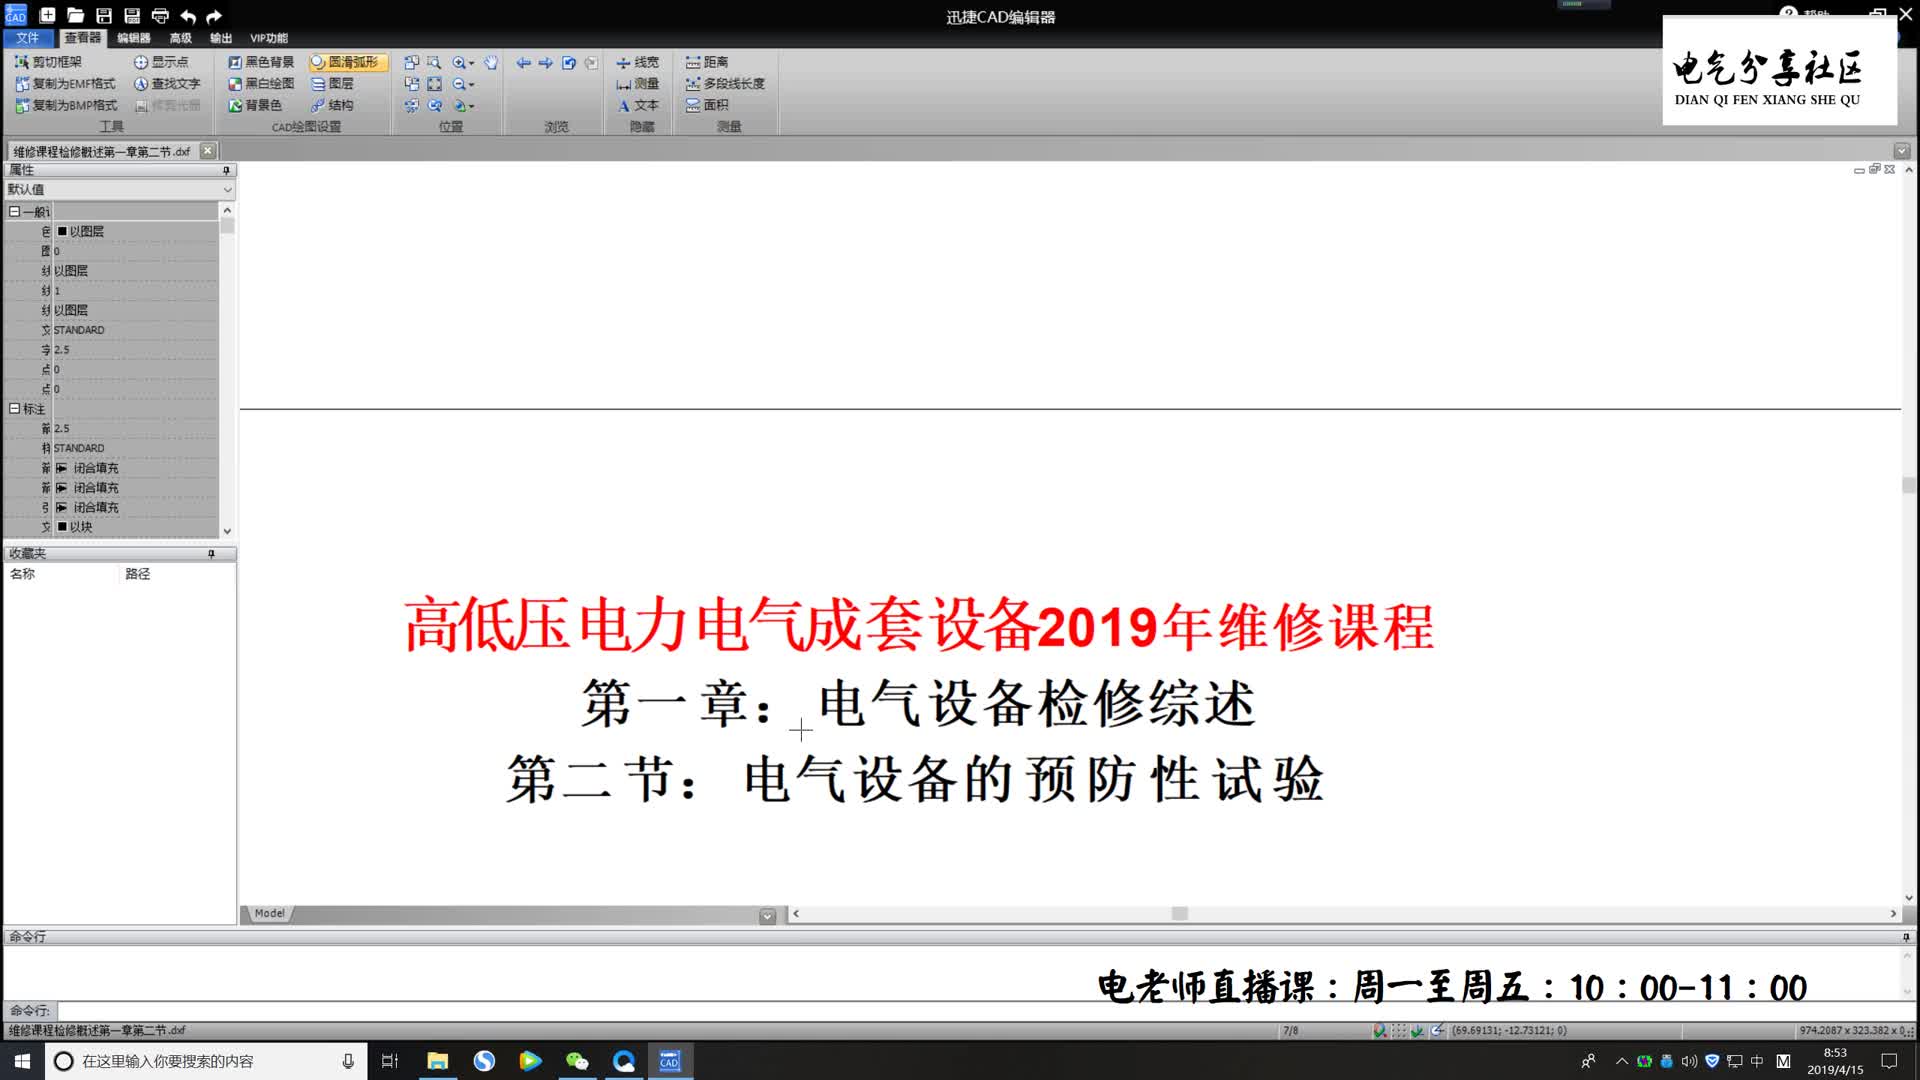Viewport: 1920px width, 1080px height.
Task: Click the New file icon in the quick access bar
Action: [x=47, y=16]
